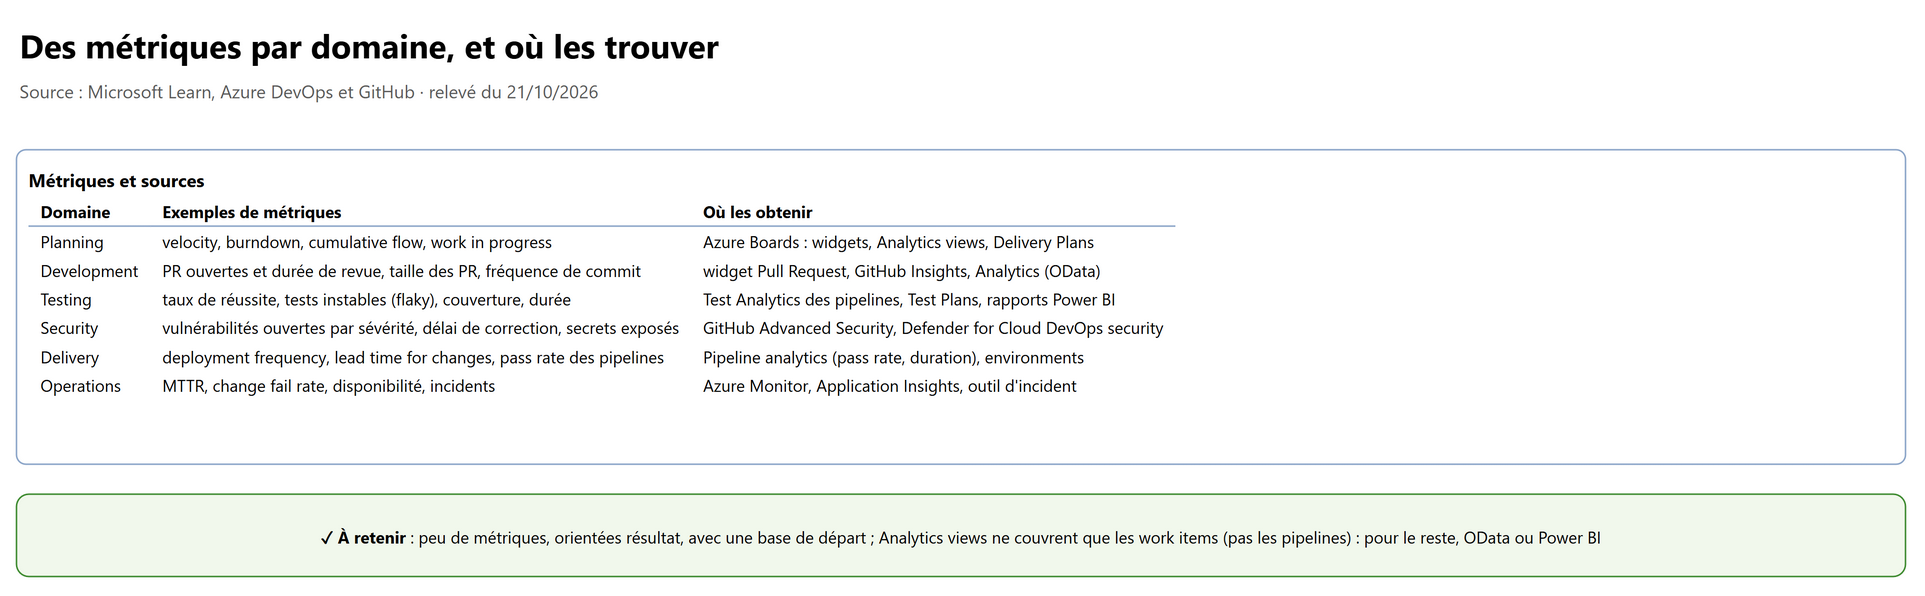Viewport: 1925px width, 596px height.
Task: Select the 'Azure Boards : widgets' source cell
Action: [898, 242]
